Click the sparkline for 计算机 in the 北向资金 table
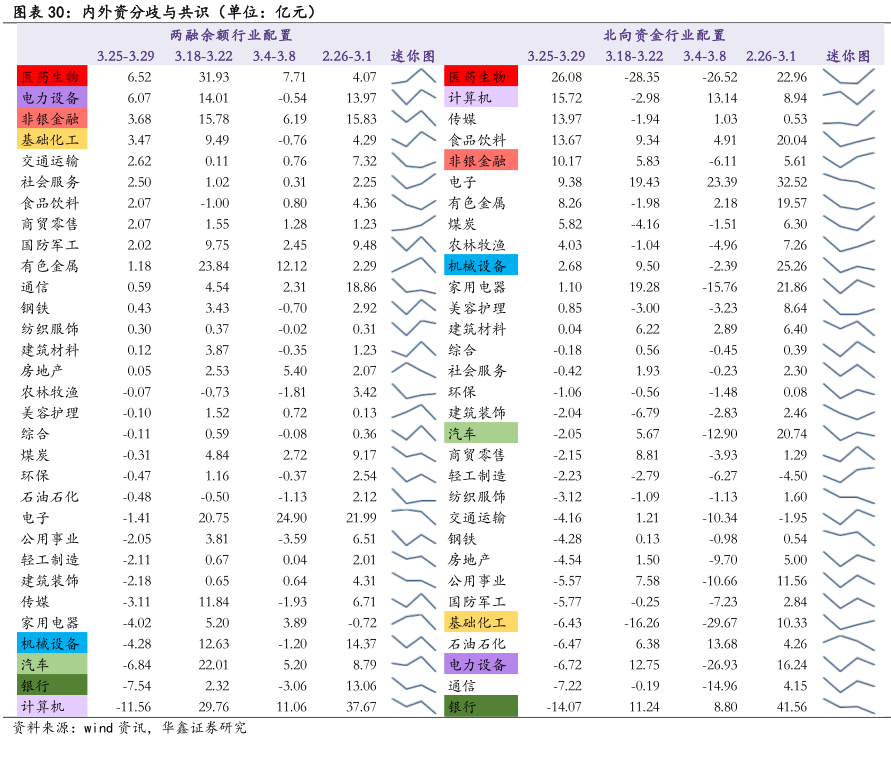The height and width of the screenshot is (773, 891). point(848,98)
